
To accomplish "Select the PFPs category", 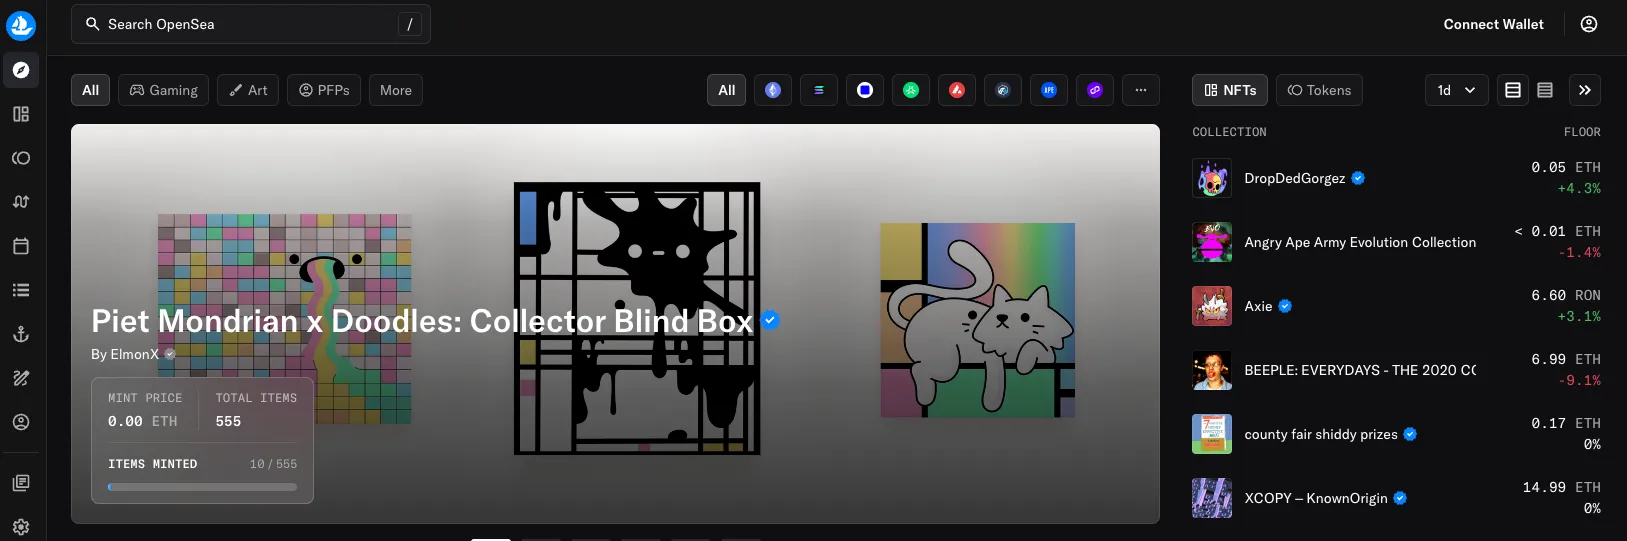I will [x=324, y=90].
